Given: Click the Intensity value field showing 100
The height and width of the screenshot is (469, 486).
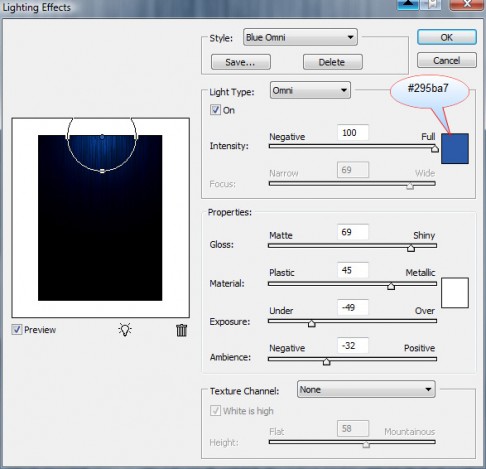Looking at the screenshot, I should click(x=353, y=132).
